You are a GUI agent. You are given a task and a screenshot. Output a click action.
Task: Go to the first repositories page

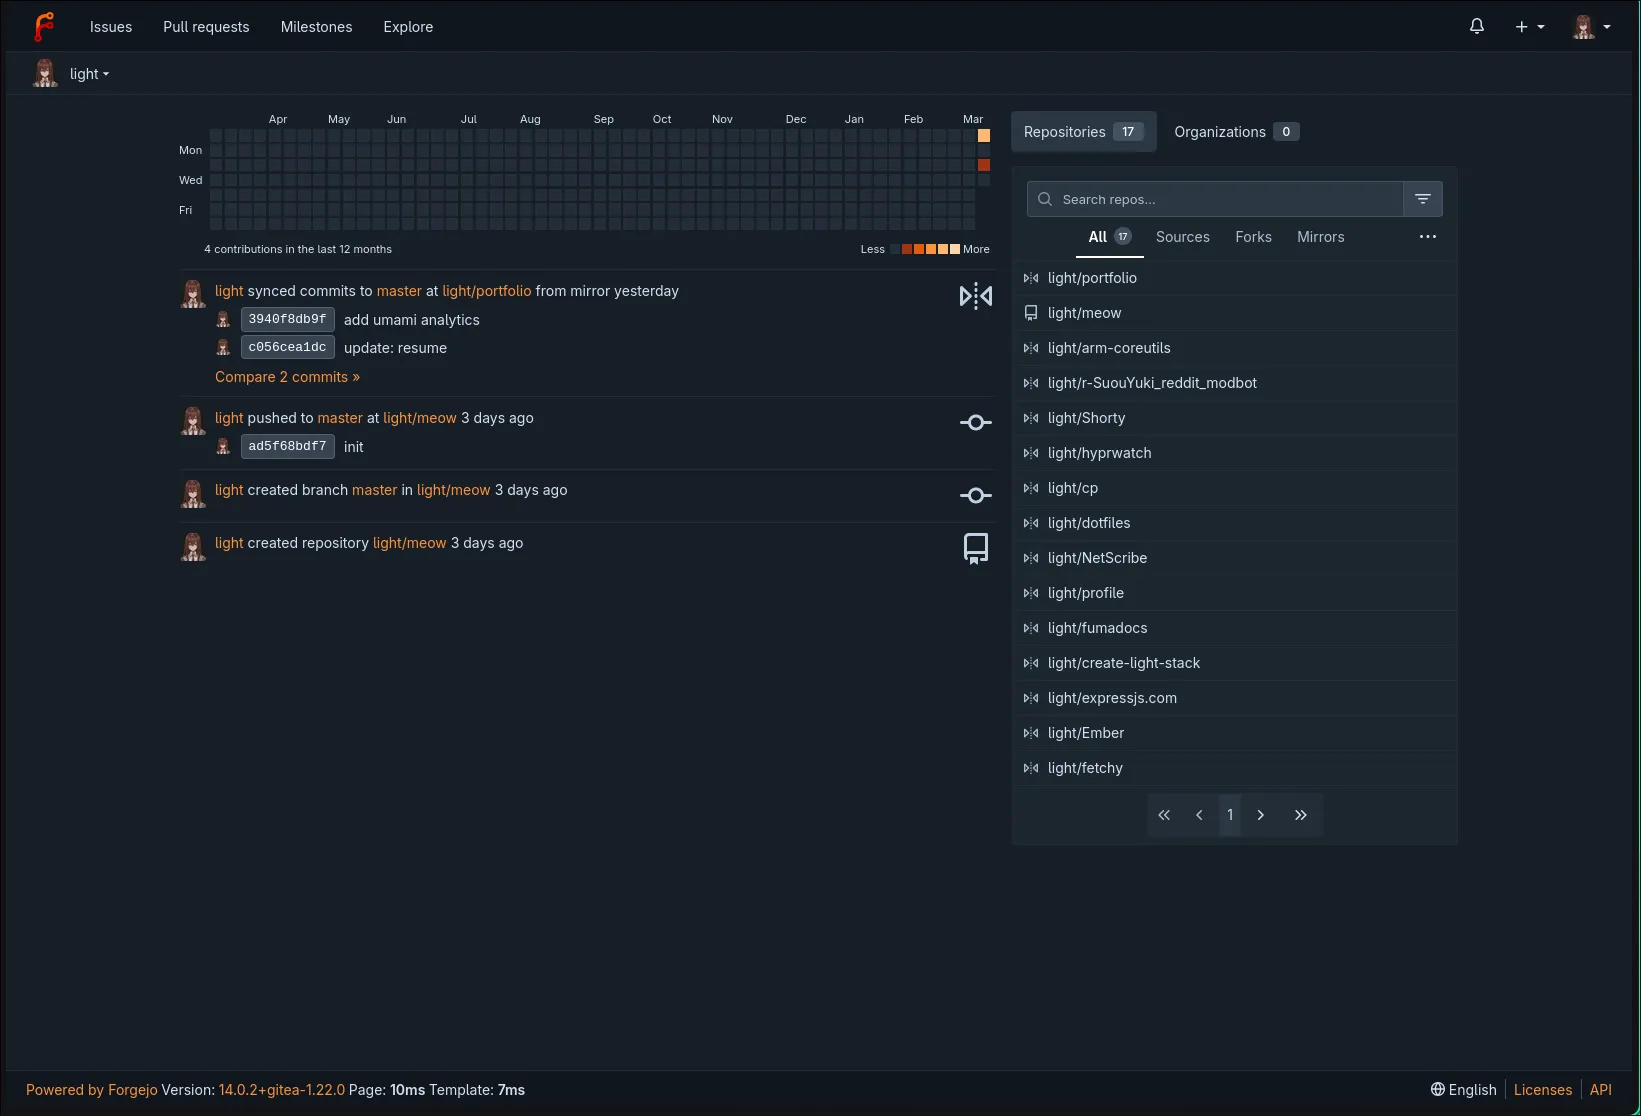(1164, 815)
